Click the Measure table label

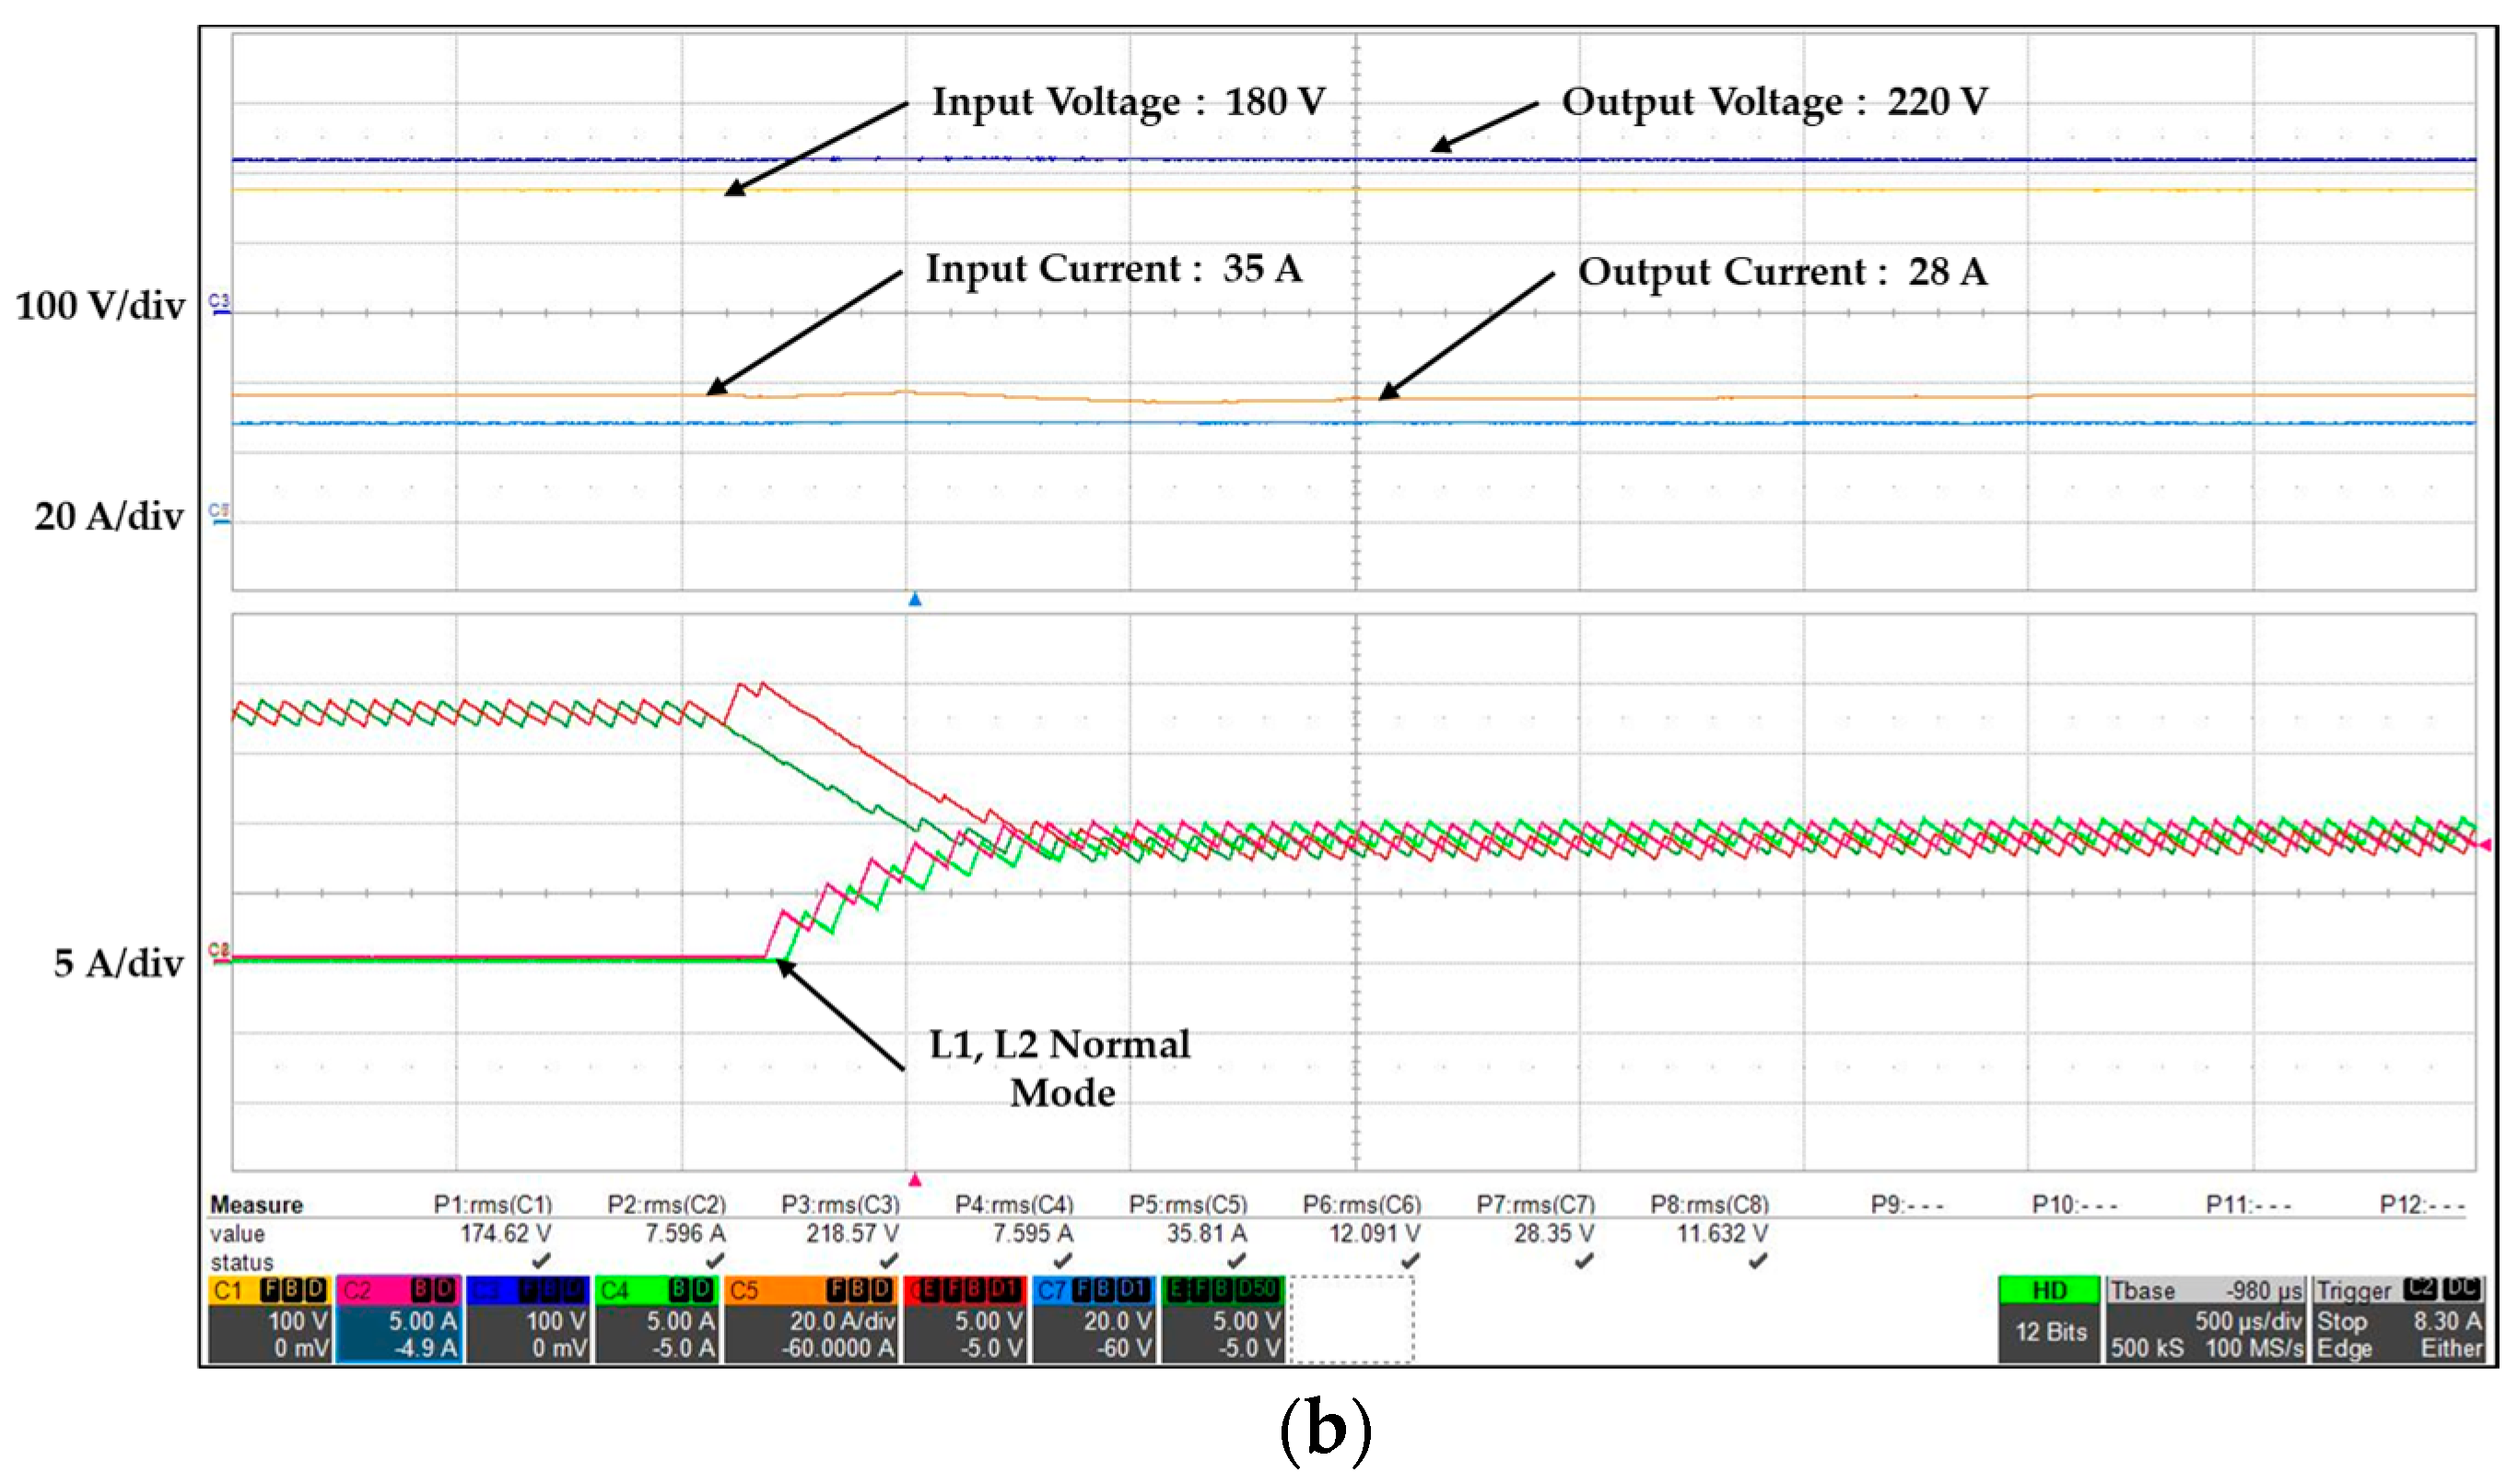pos(256,1206)
